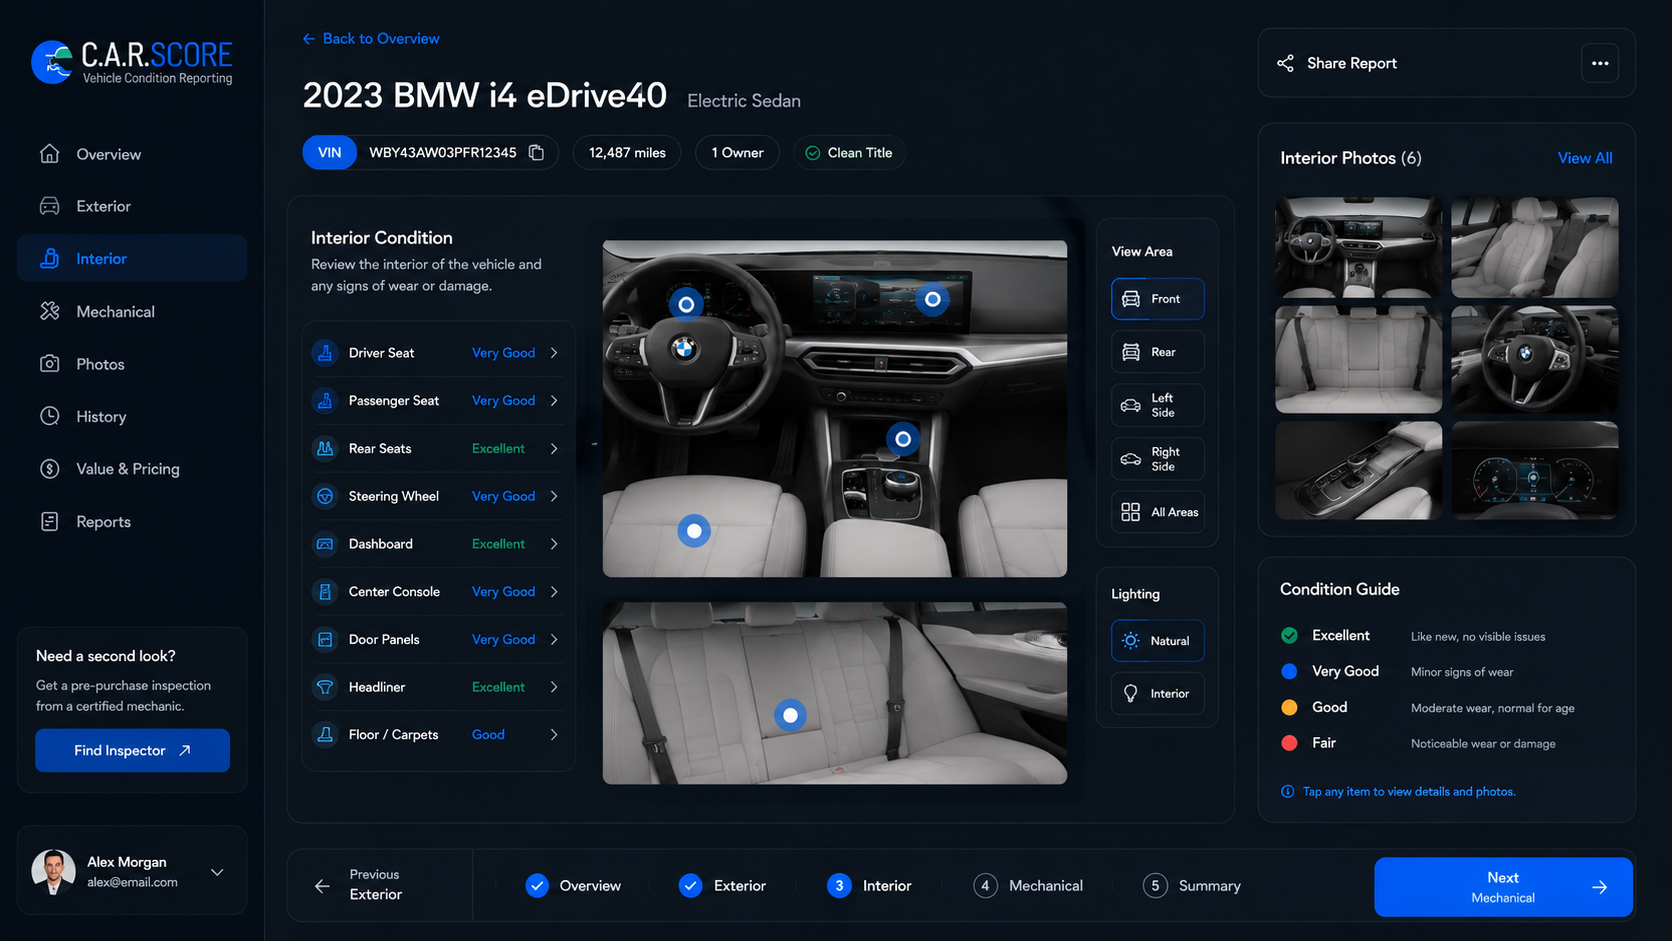Open Exterior in the sidebar
This screenshot has height=941, width=1672.
[x=132, y=206]
